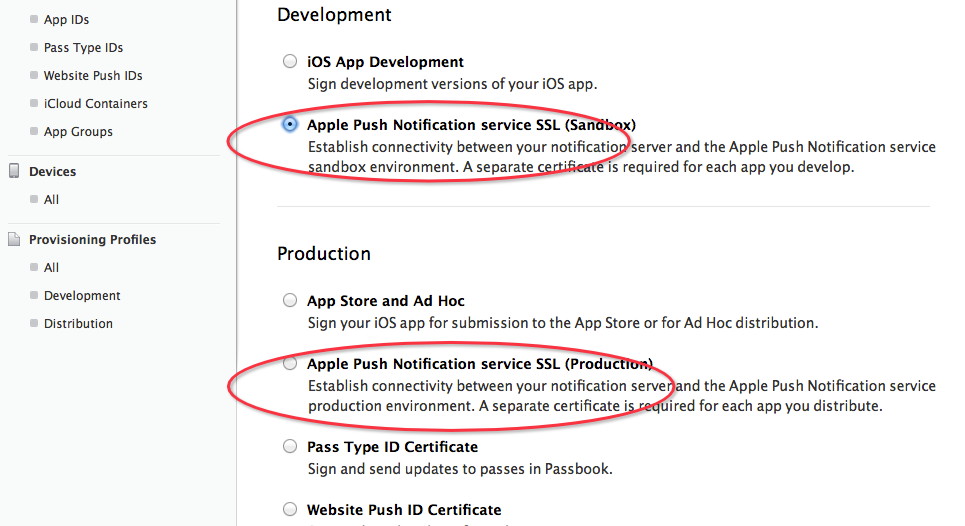Image resolution: width=965 pixels, height=526 pixels.
Task: Open Pass Type IDs in sidebar
Action: tap(83, 47)
